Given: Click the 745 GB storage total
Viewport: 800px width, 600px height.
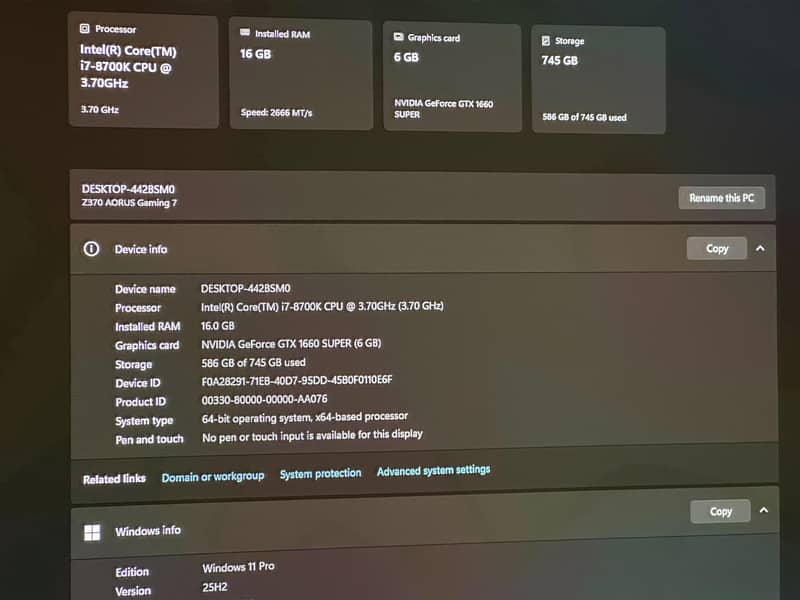Looking at the screenshot, I should coord(560,61).
